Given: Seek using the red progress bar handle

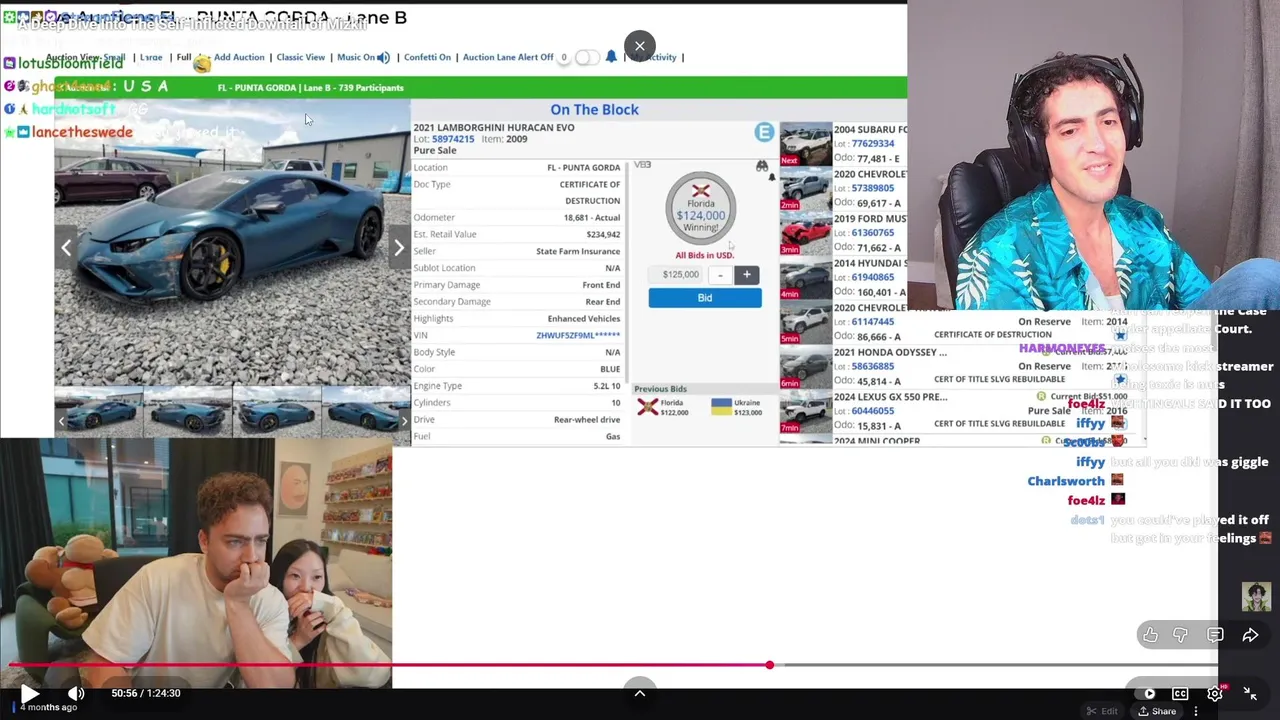Looking at the screenshot, I should coord(769,665).
